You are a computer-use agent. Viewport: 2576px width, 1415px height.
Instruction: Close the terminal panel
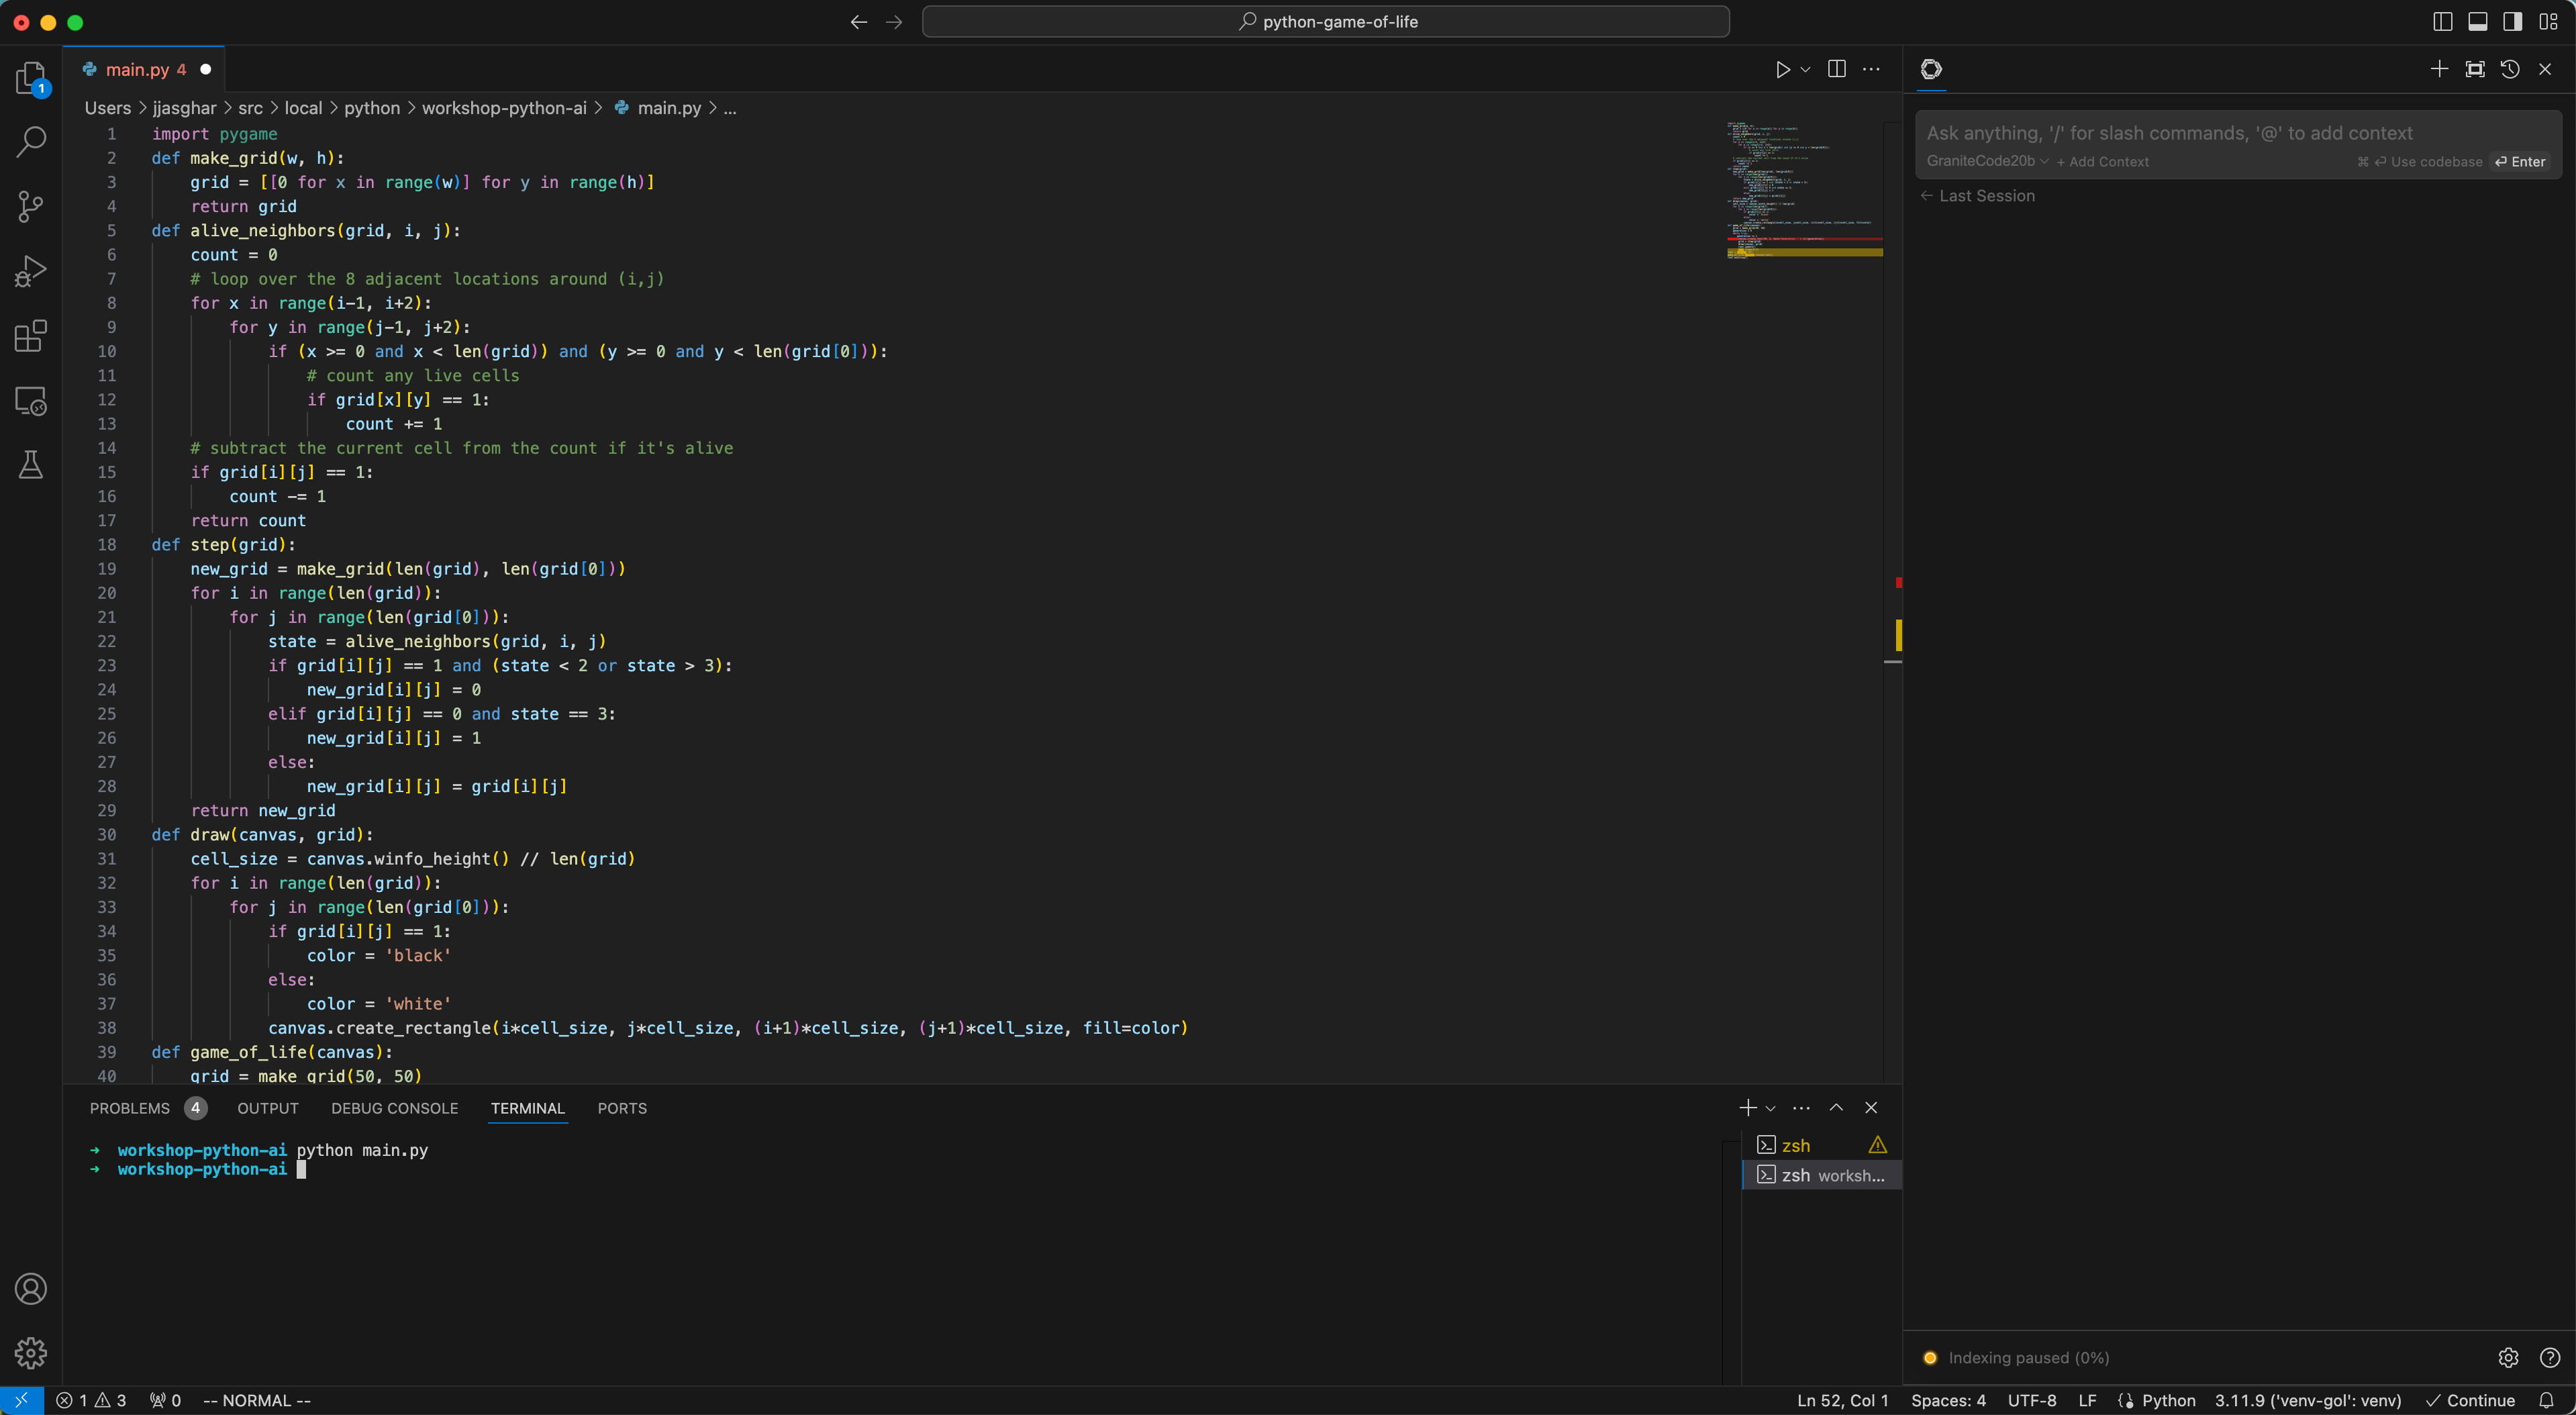[1871, 1107]
